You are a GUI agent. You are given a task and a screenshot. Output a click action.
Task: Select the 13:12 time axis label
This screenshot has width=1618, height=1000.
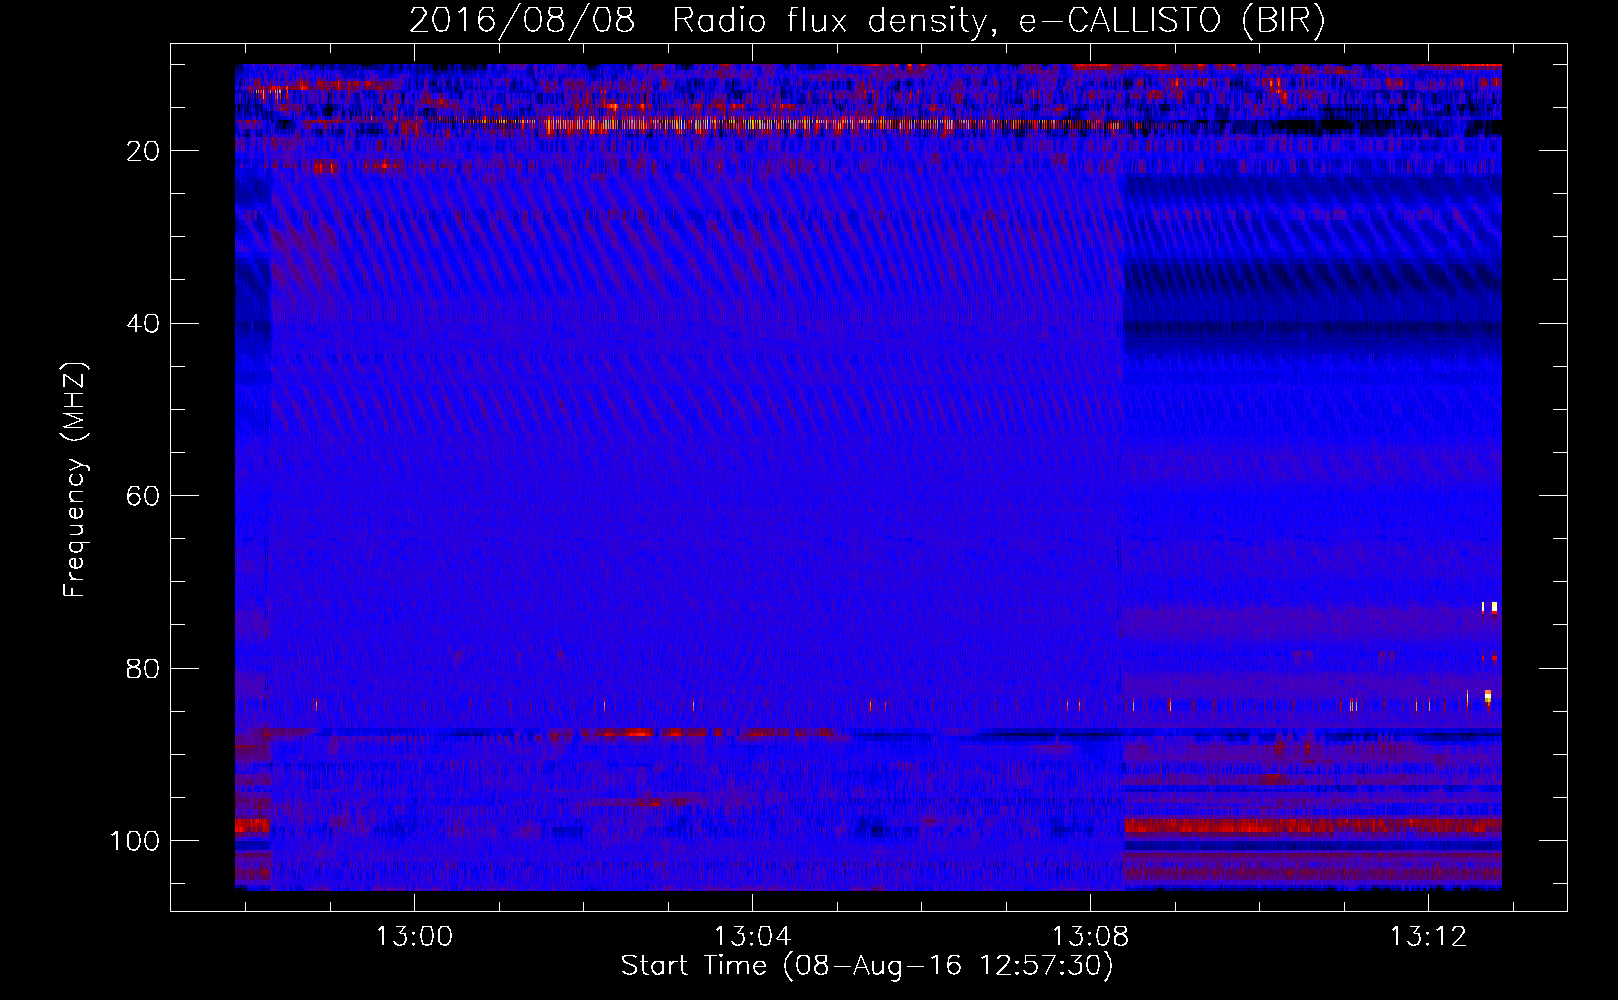click(x=1428, y=936)
